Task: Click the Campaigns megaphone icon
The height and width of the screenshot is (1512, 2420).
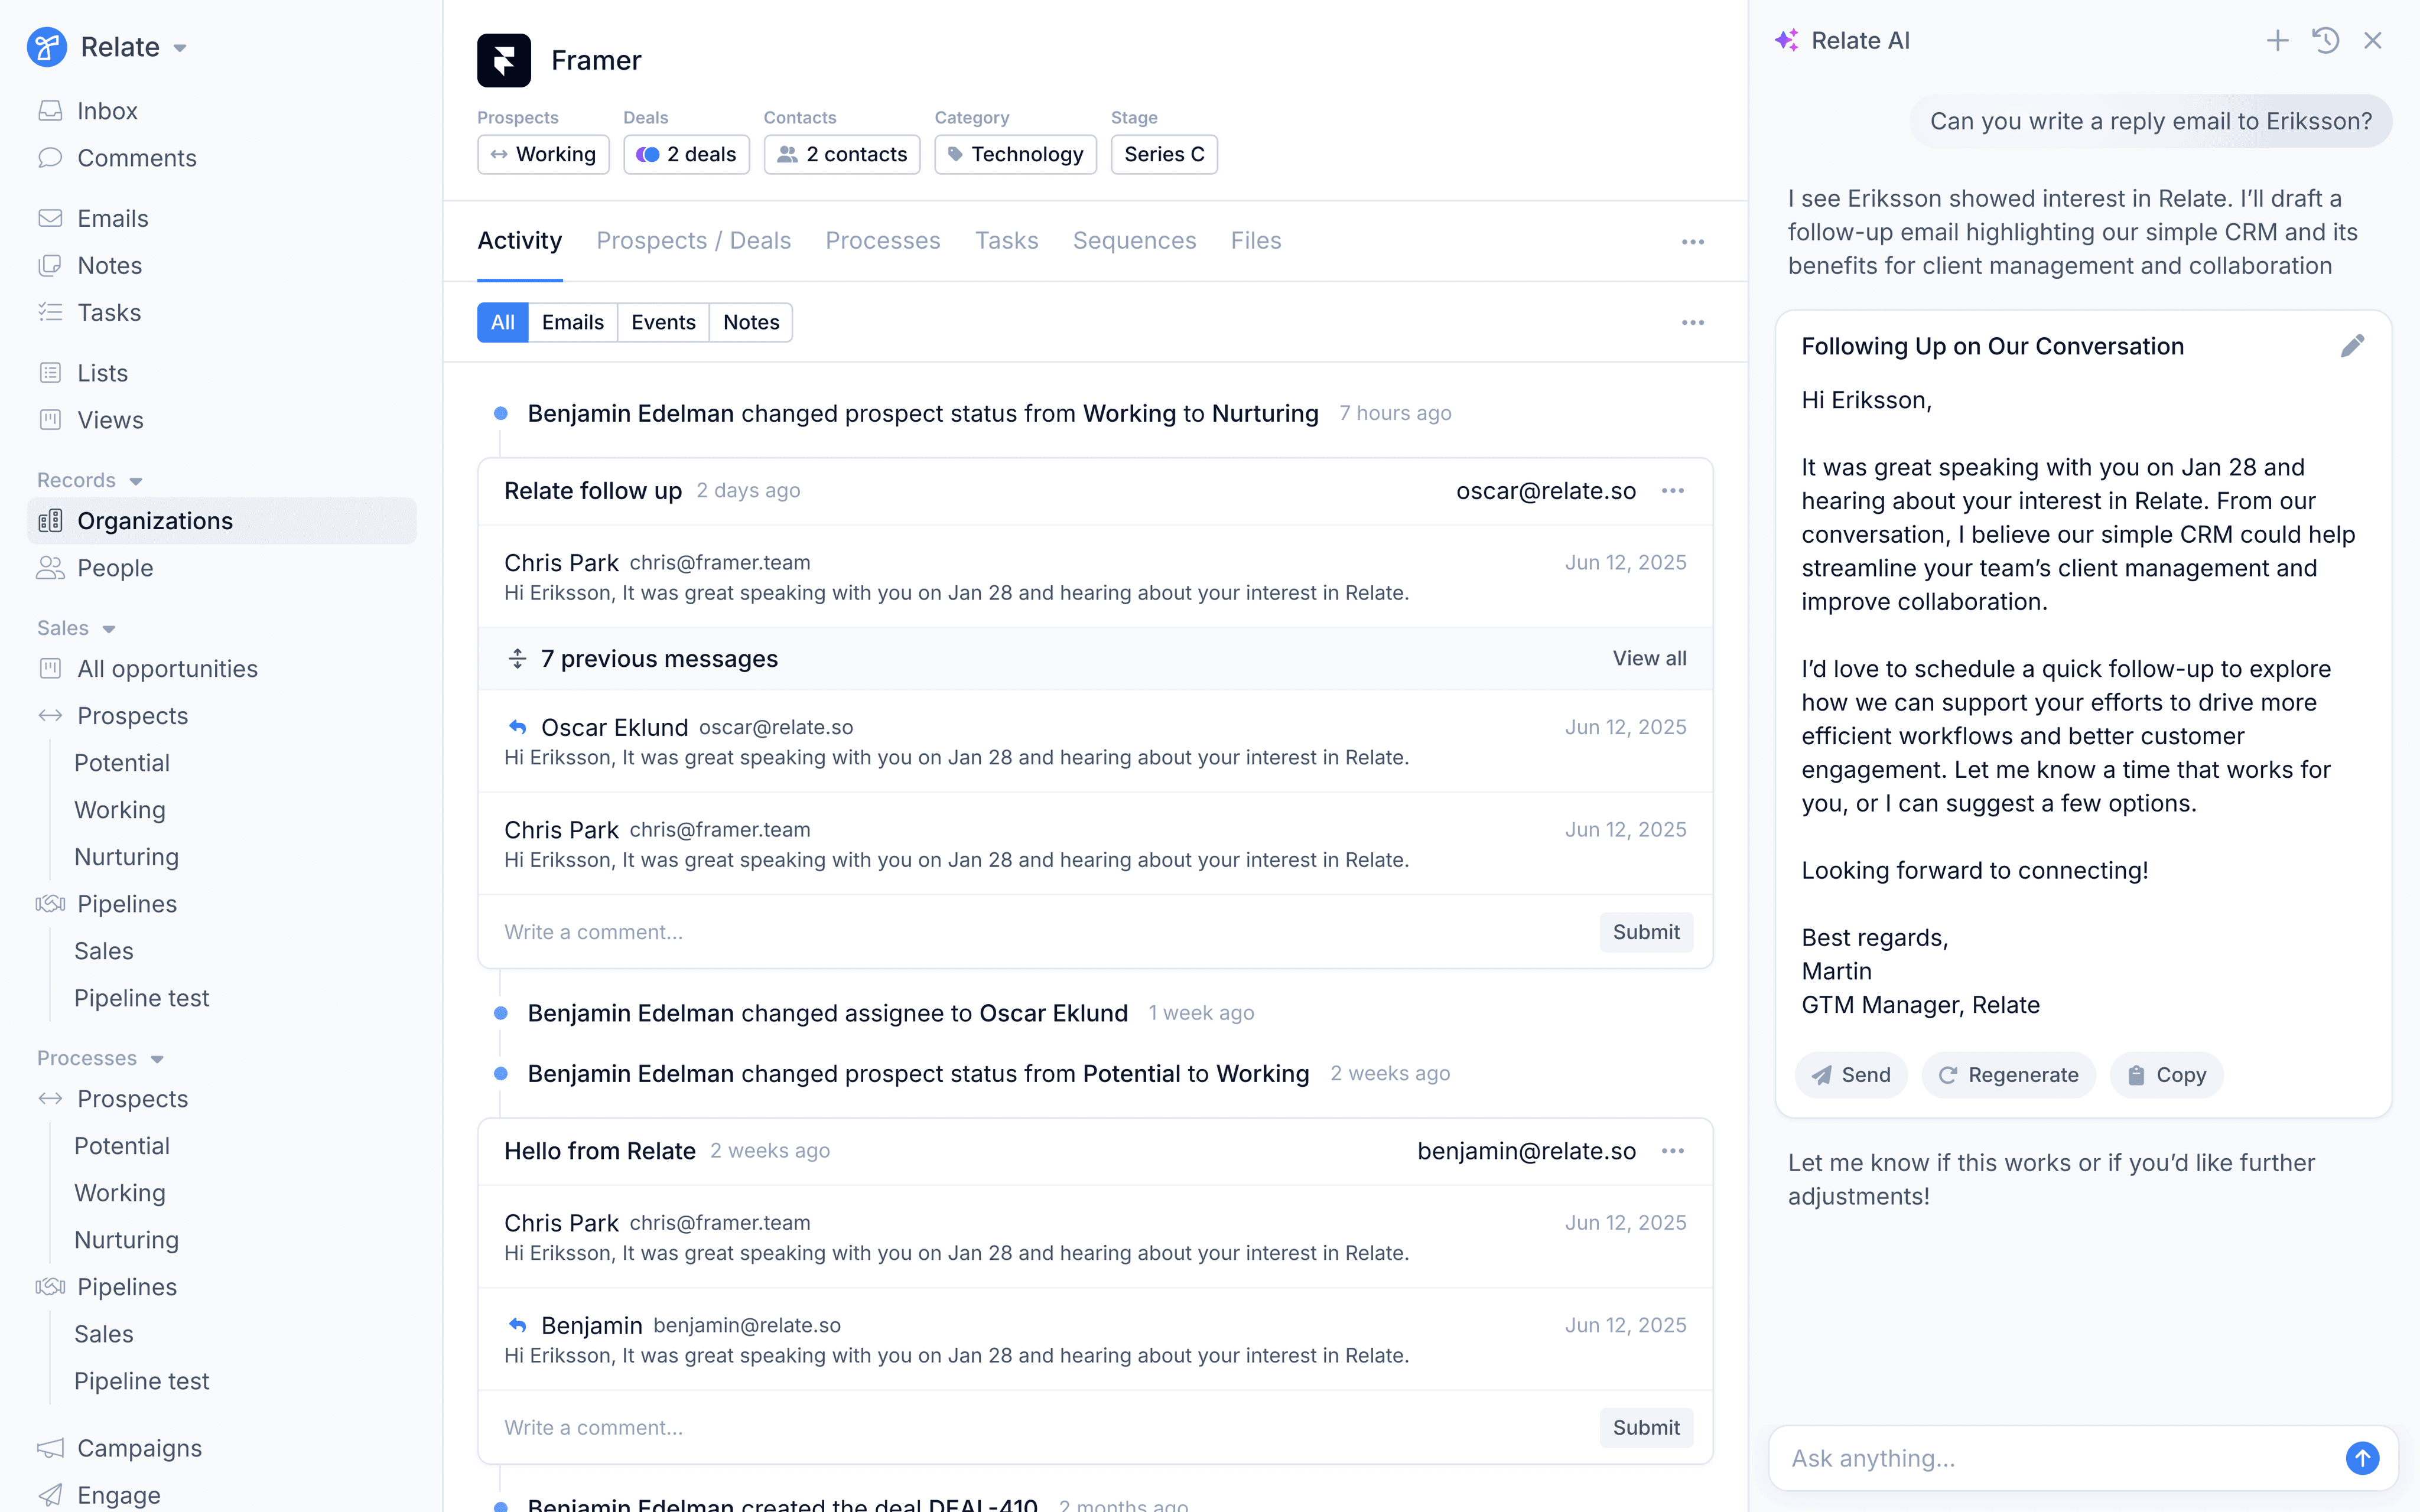Action: click(50, 1448)
